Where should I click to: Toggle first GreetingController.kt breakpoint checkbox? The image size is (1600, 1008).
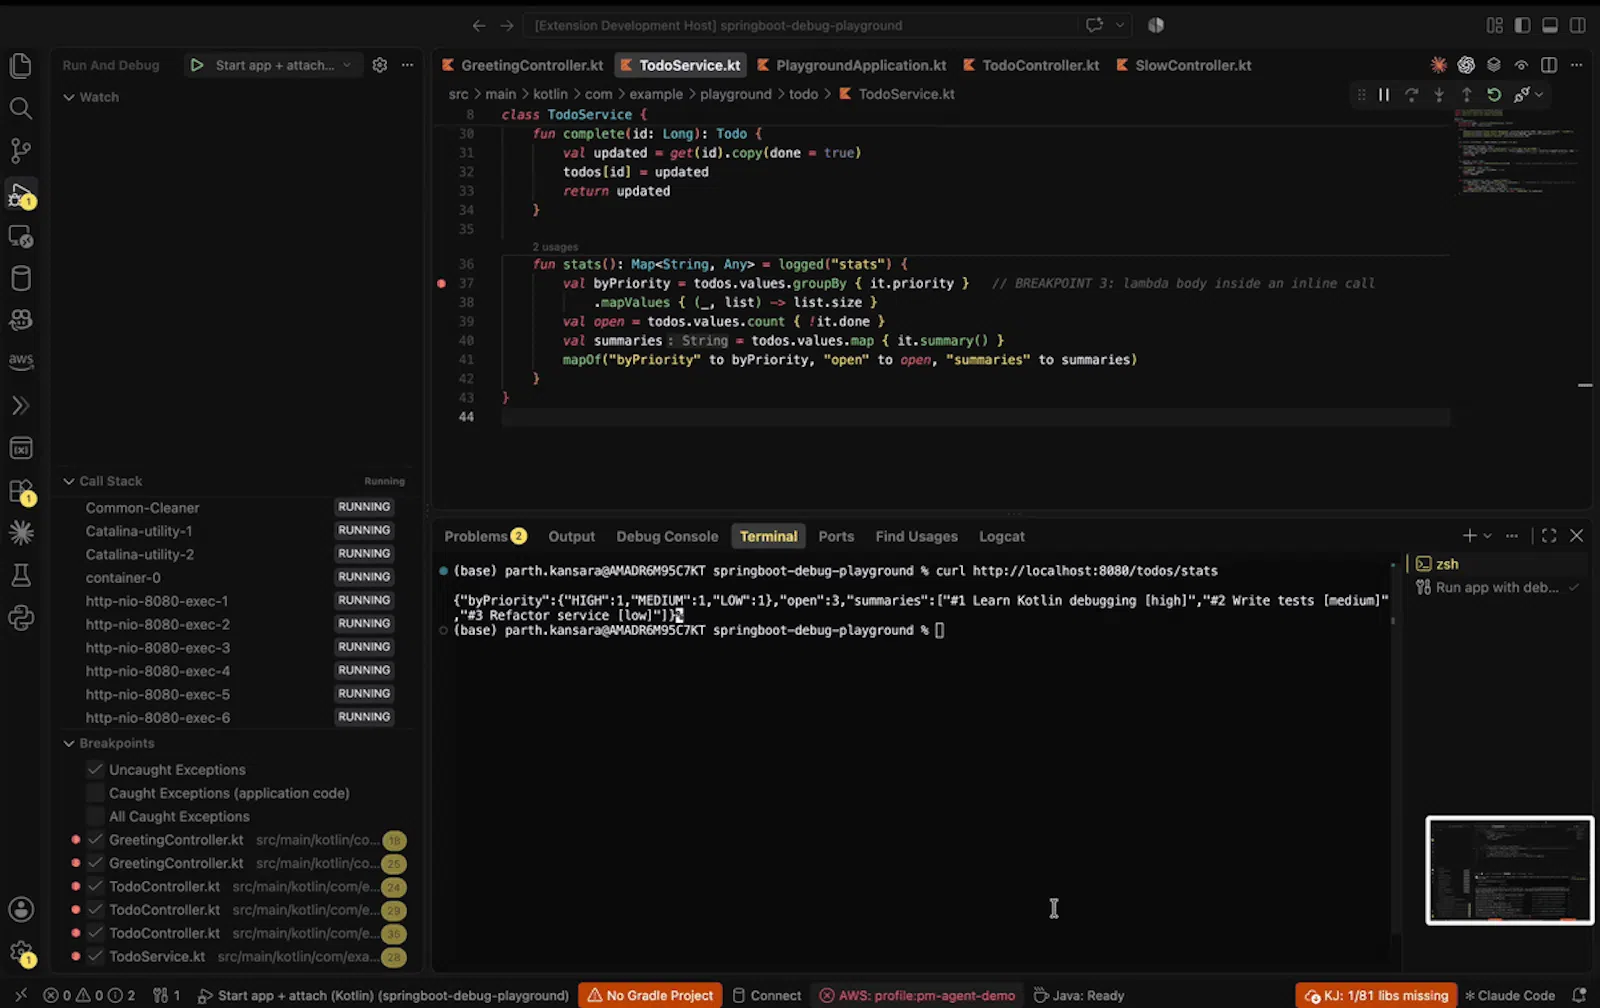click(x=95, y=840)
